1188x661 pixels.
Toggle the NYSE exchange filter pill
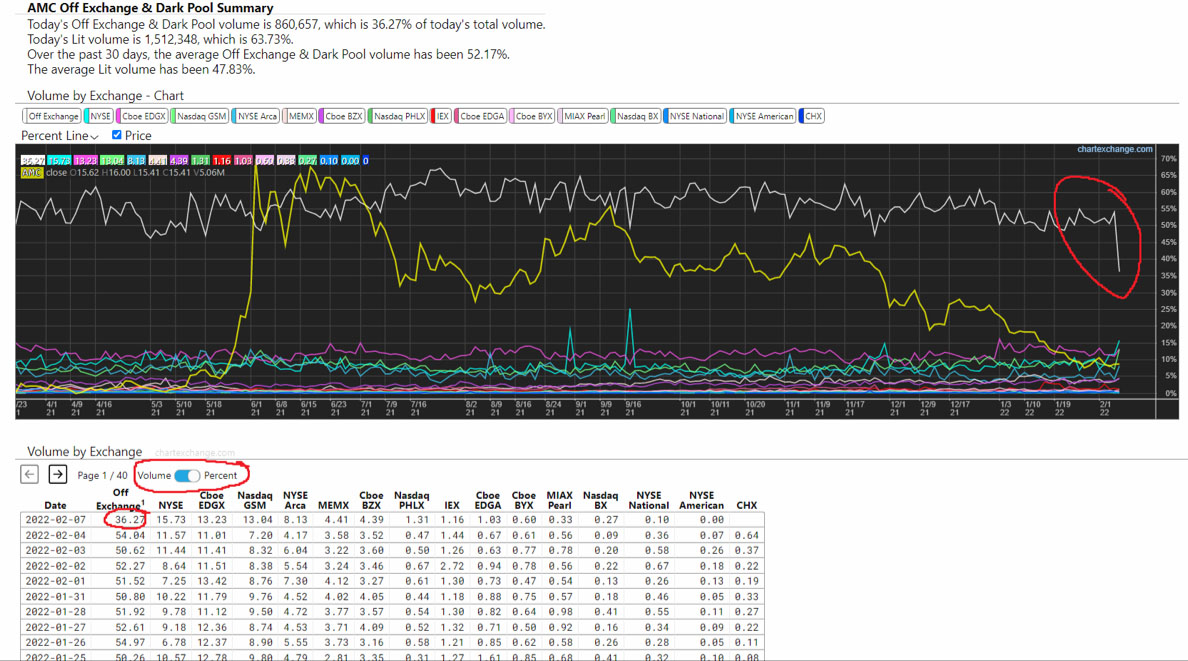tap(99, 115)
